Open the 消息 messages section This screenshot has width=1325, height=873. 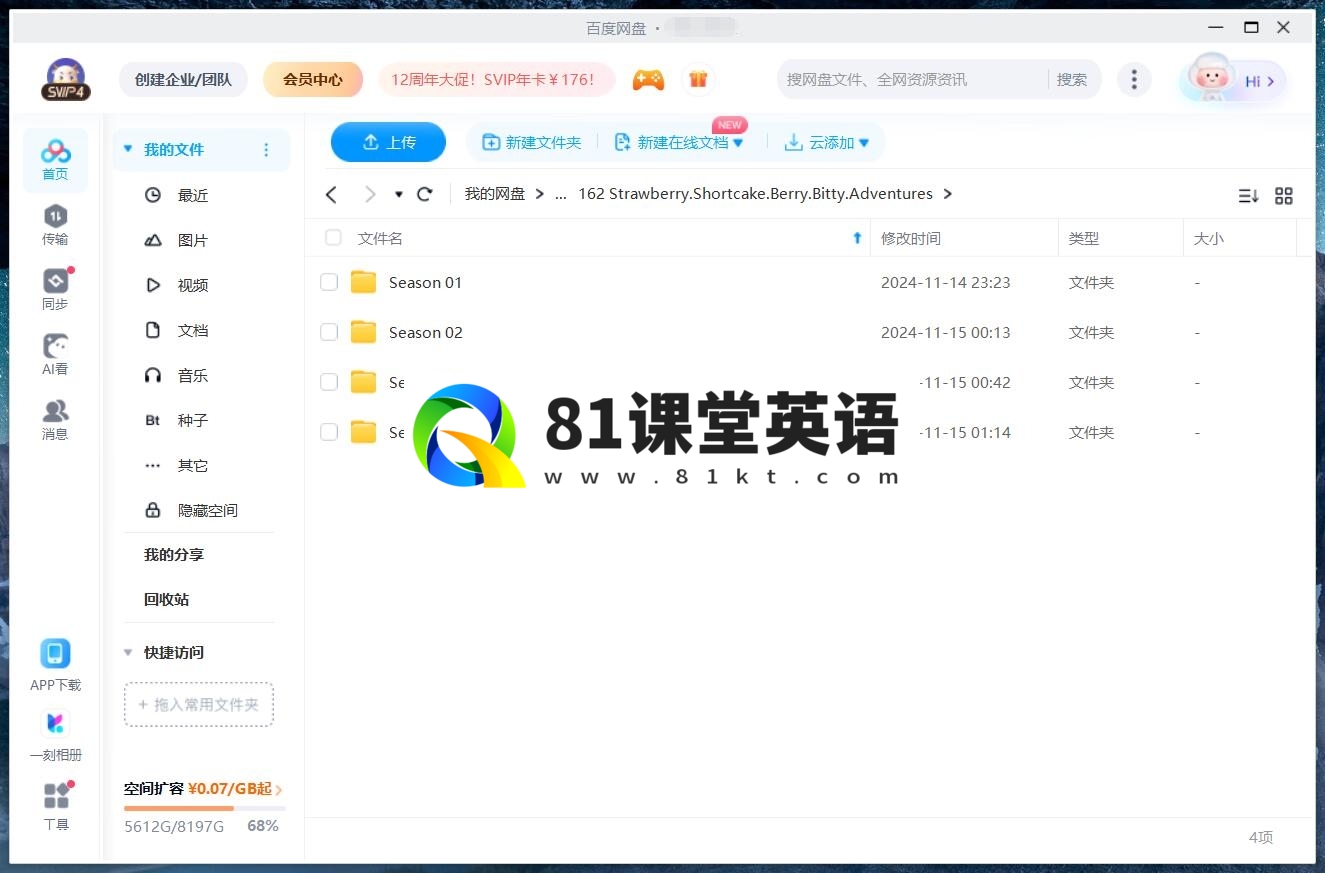[55, 420]
